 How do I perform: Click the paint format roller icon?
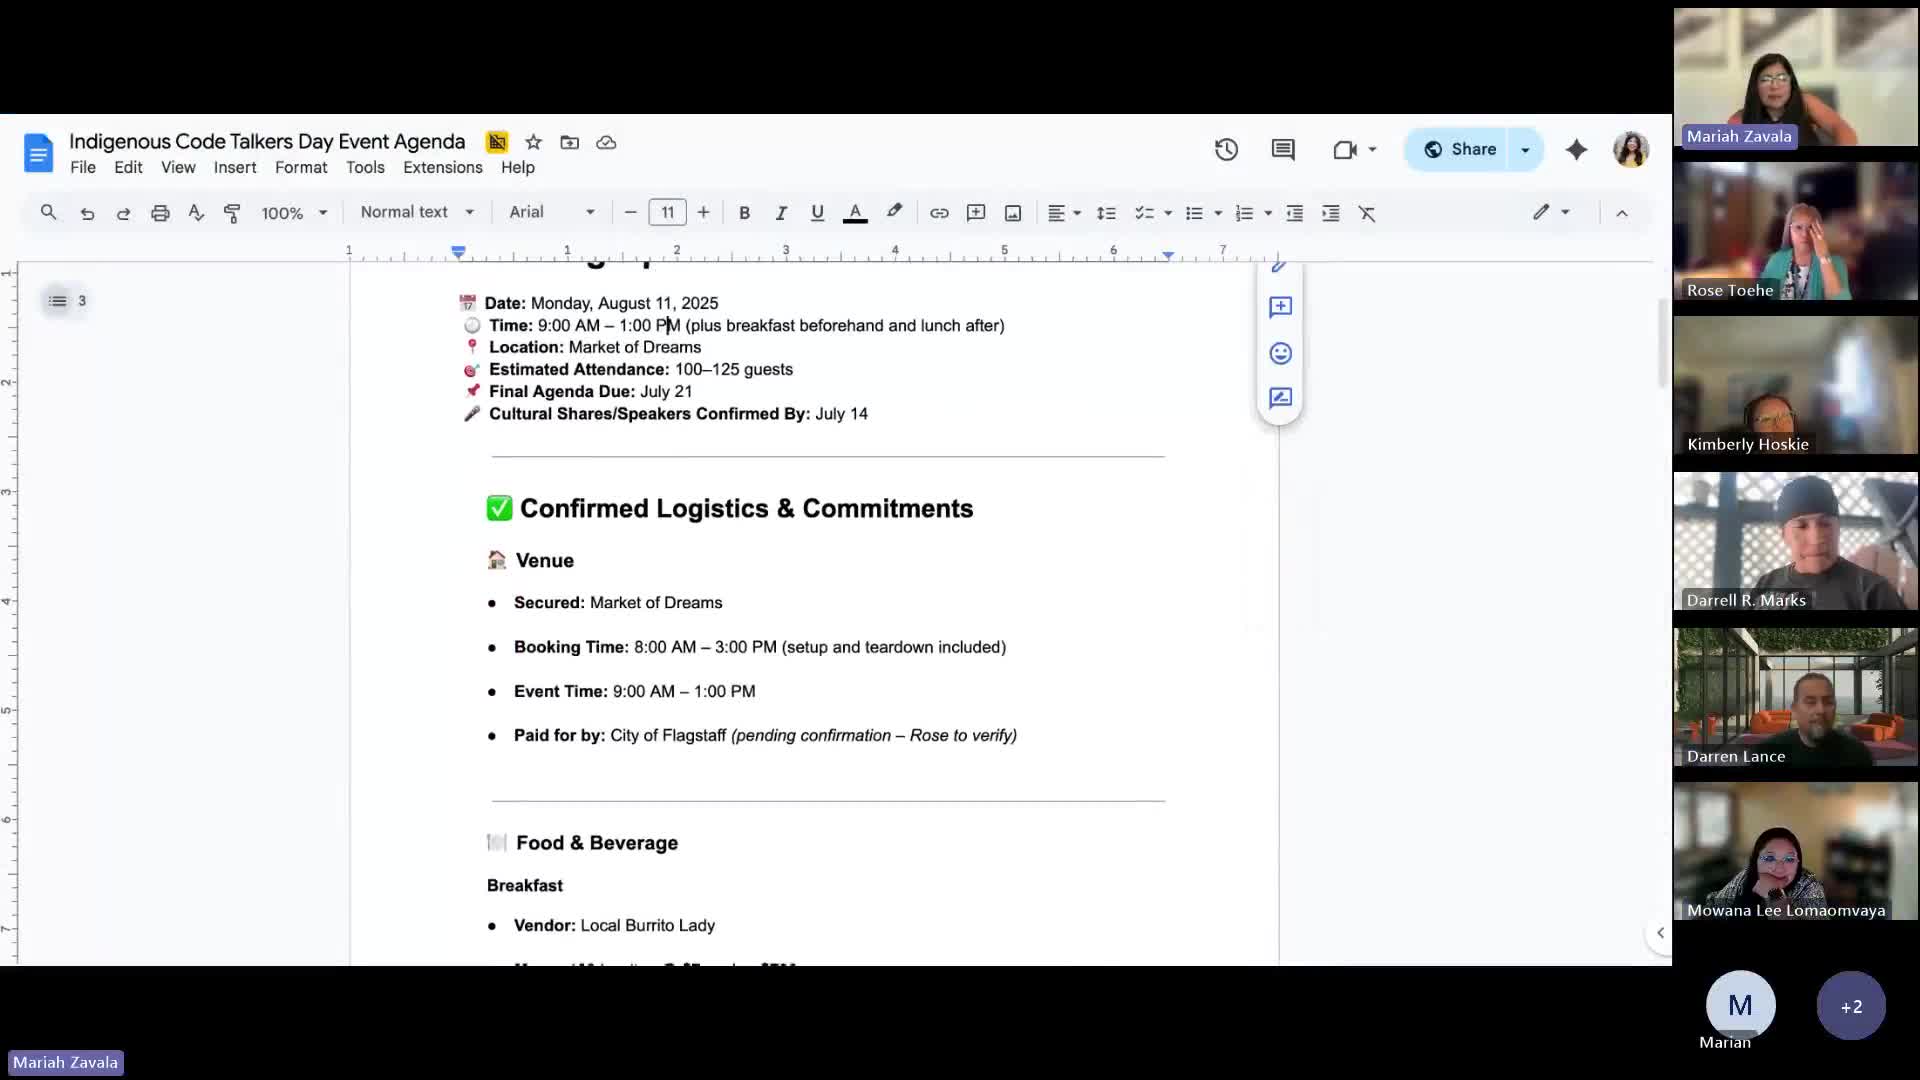click(232, 213)
